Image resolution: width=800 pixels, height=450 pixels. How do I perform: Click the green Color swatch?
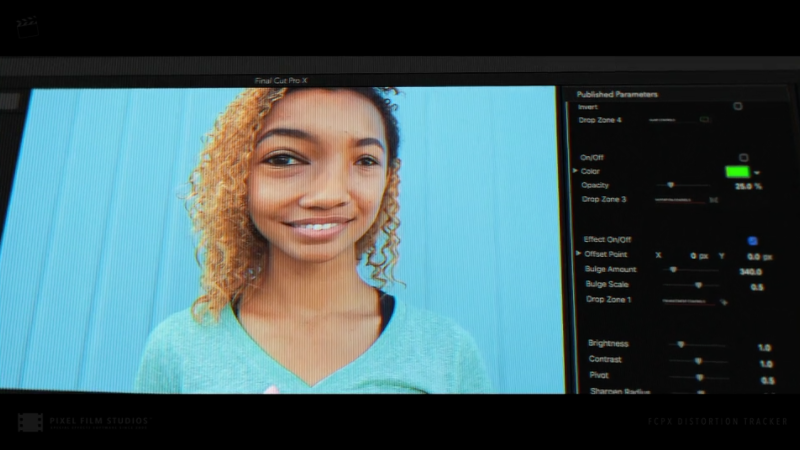(737, 172)
